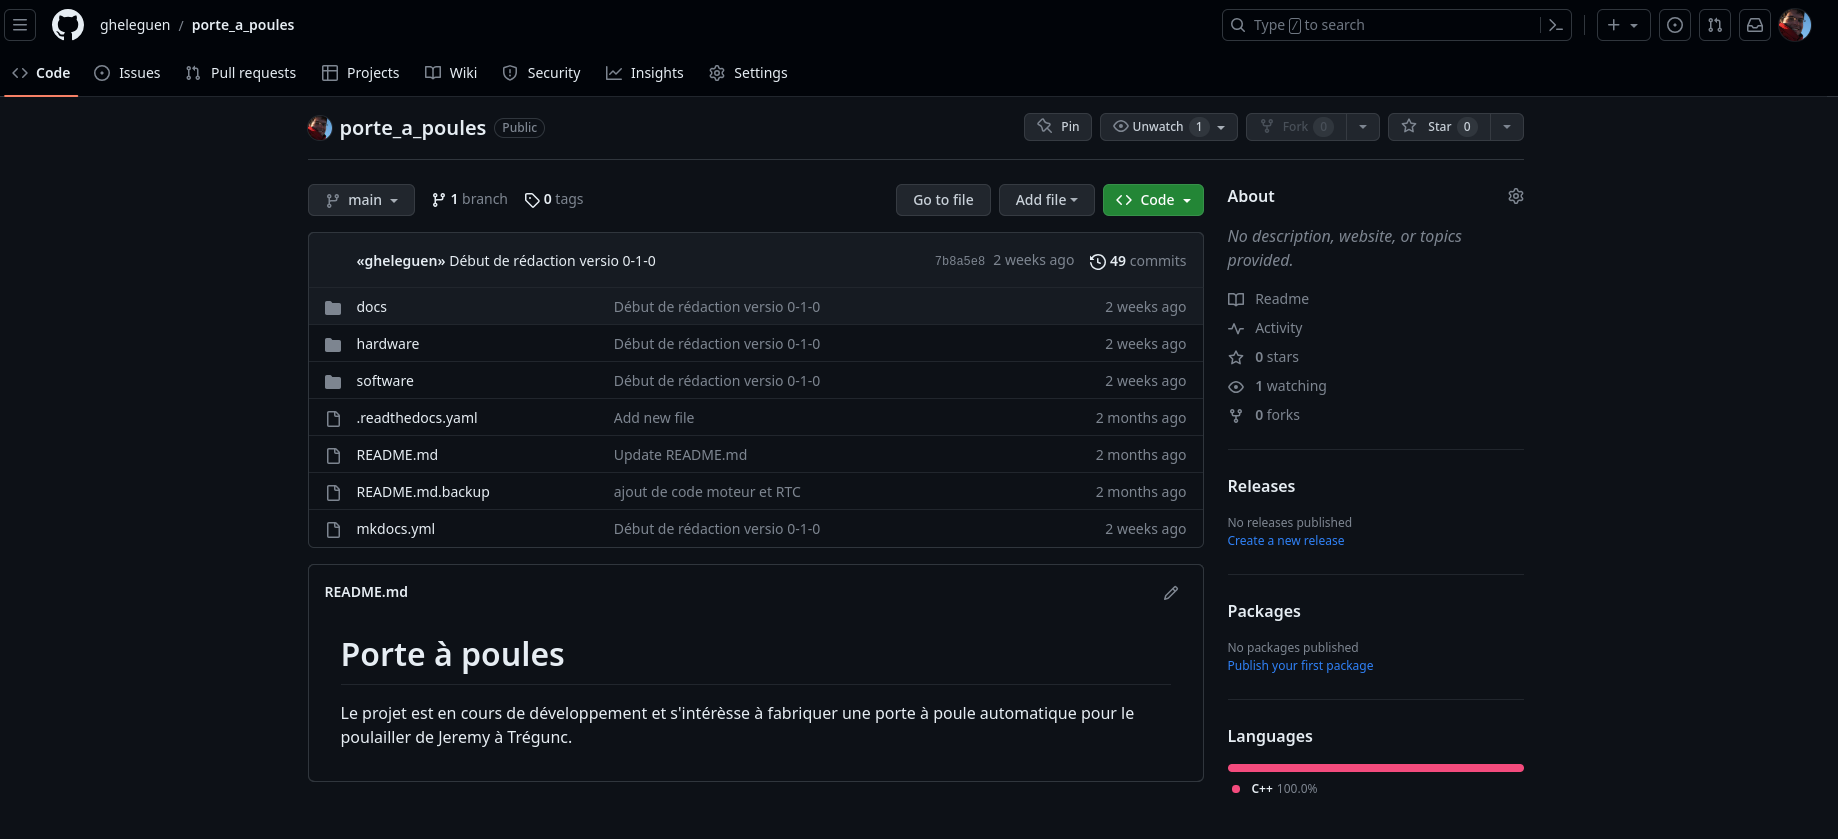Image resolution: width=1838 pixels, height=839 pixels.
Task: Open the docs folder
Action: click(x=371, y=307)
